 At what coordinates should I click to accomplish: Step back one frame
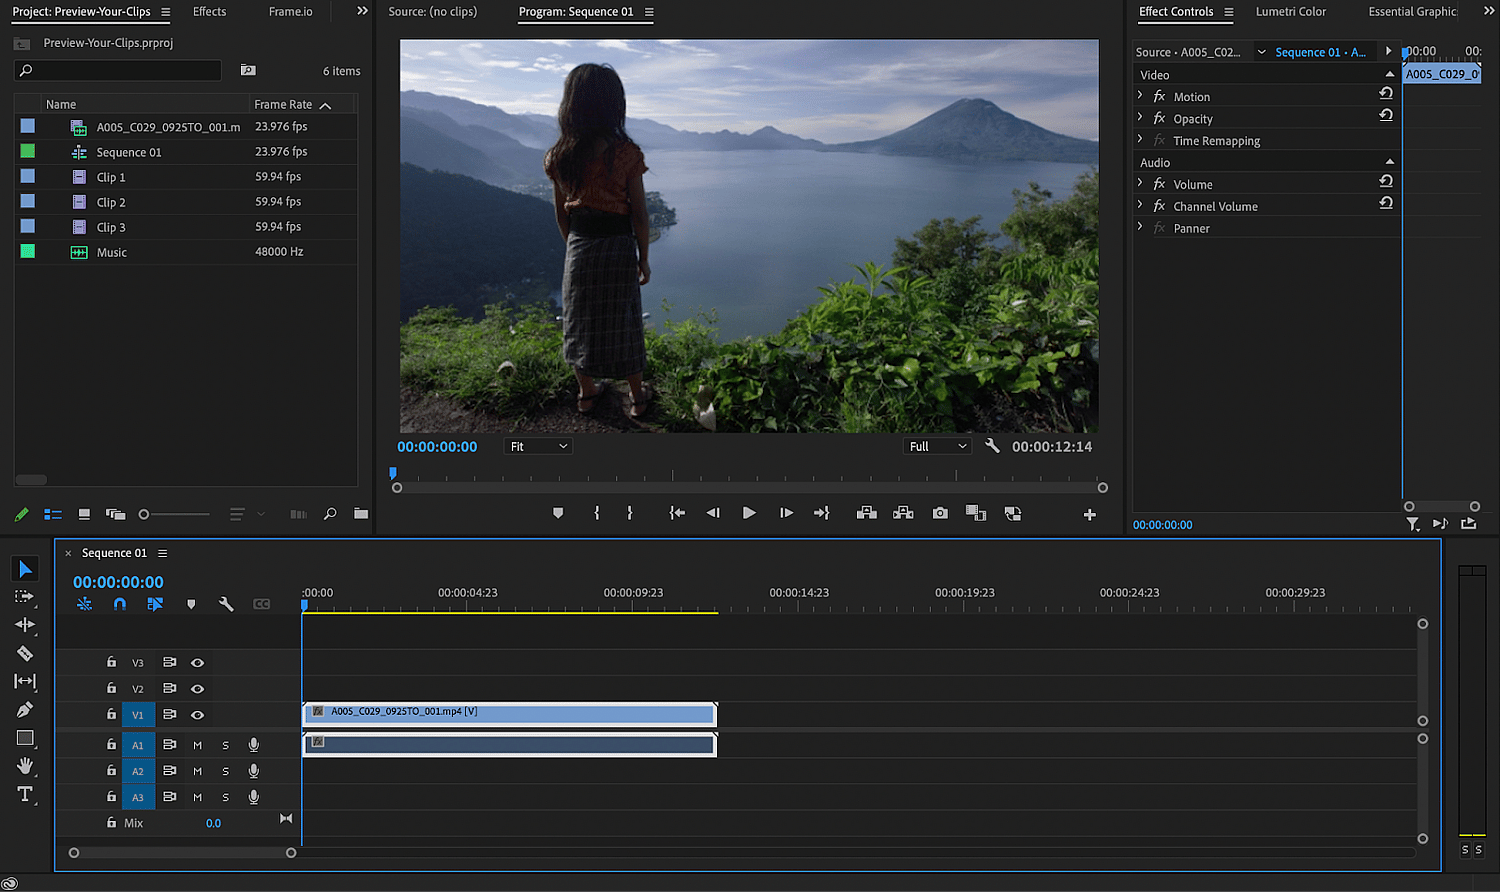(x=713, y=513)
